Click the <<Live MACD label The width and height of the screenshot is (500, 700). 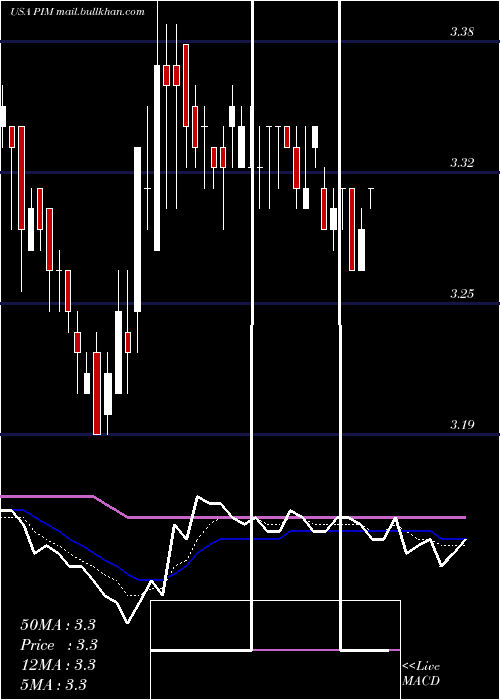[x=421, y=673]
